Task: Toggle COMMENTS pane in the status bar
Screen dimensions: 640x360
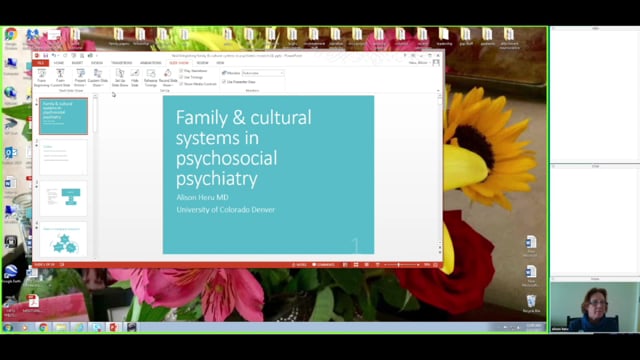Action: pos(324,265)
